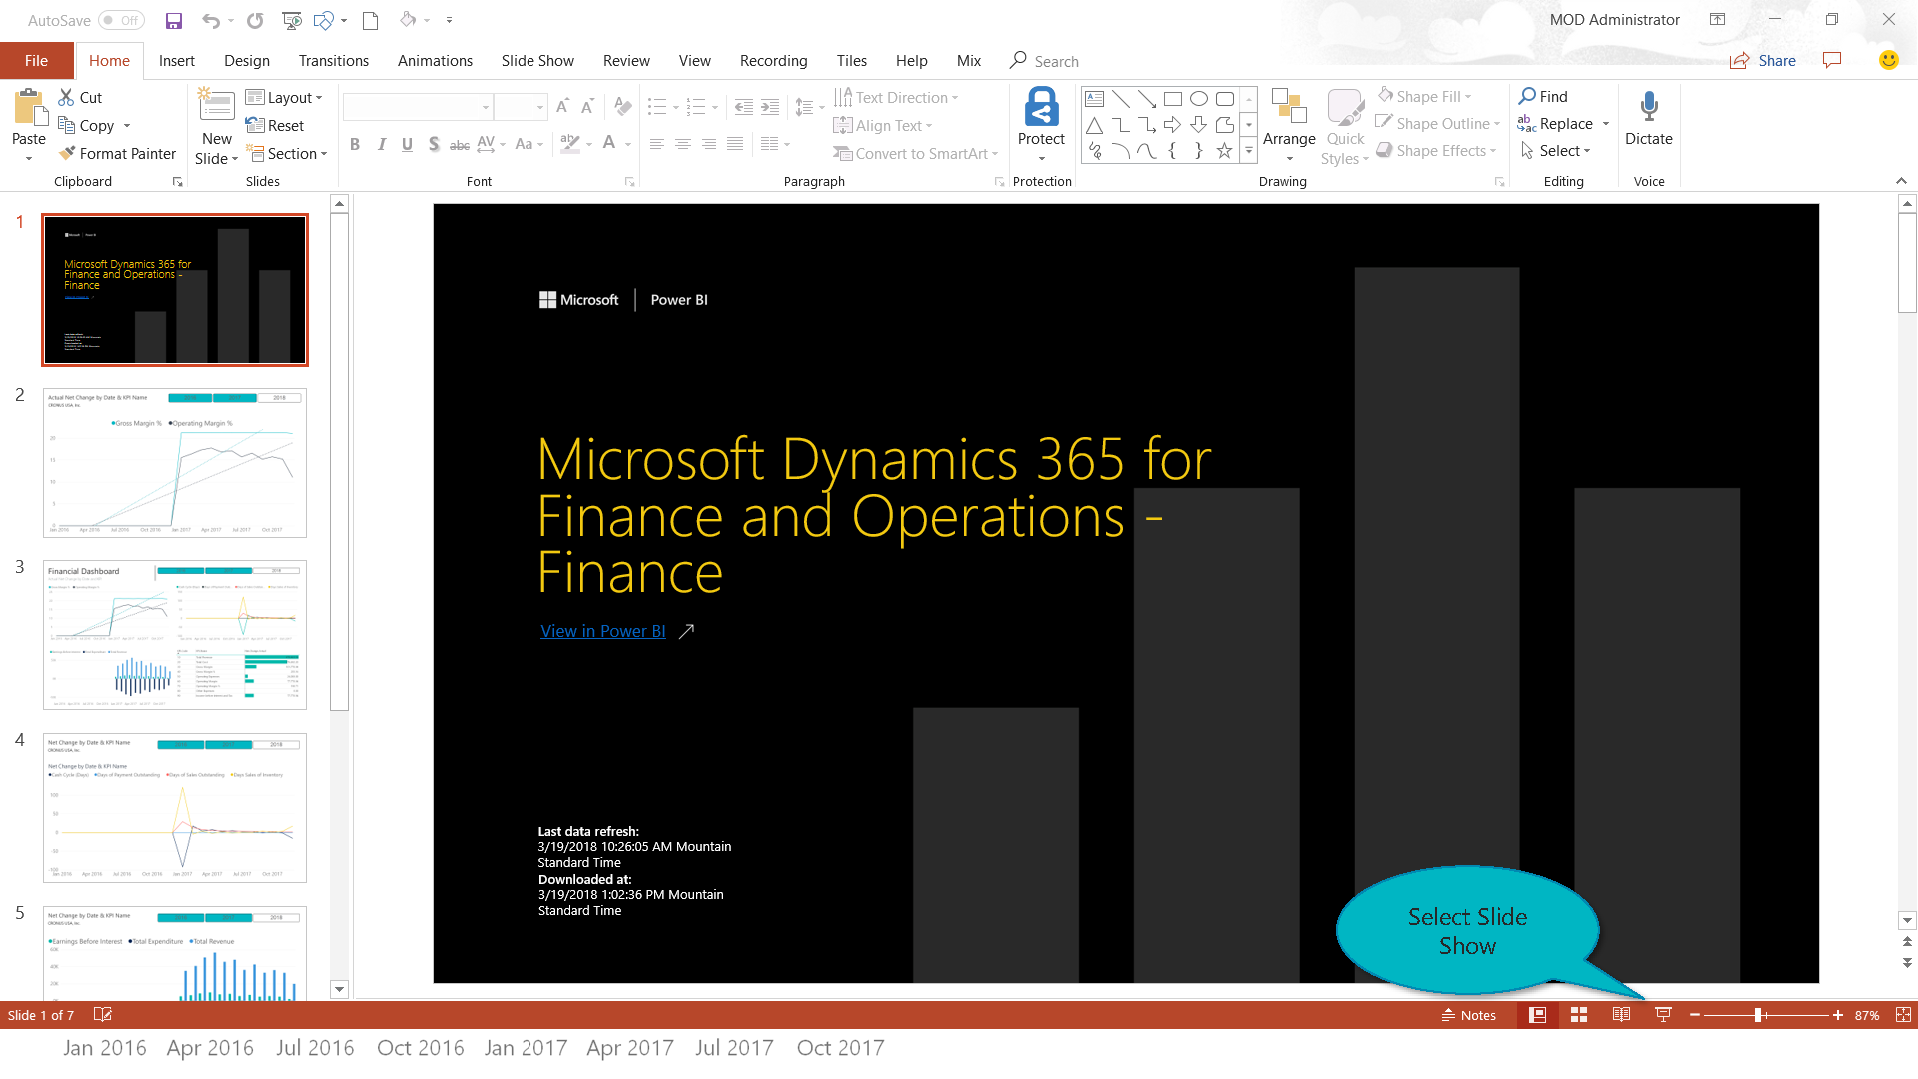Click the zoom slider handle
This screenshot has height=1079, width=1918.
(x=1757, y=1015)
